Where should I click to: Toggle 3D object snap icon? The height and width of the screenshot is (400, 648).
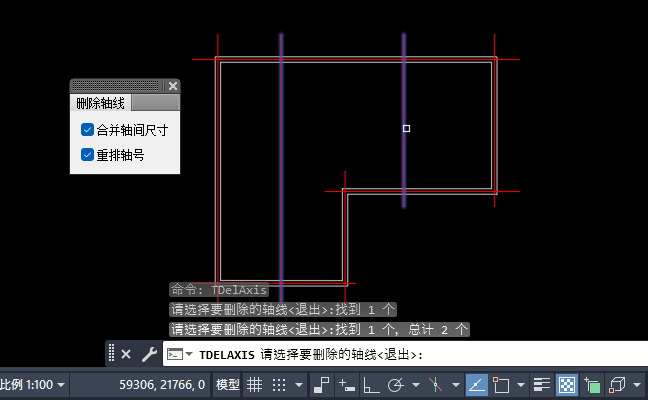point(617,385)
